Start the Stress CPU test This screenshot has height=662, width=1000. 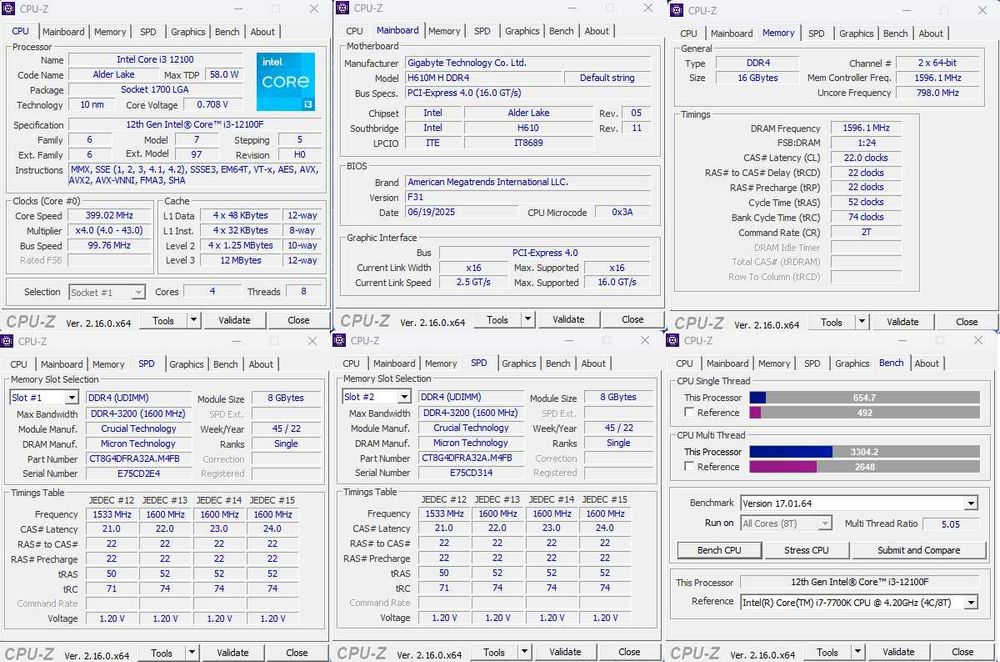click(x=806, y=550)
